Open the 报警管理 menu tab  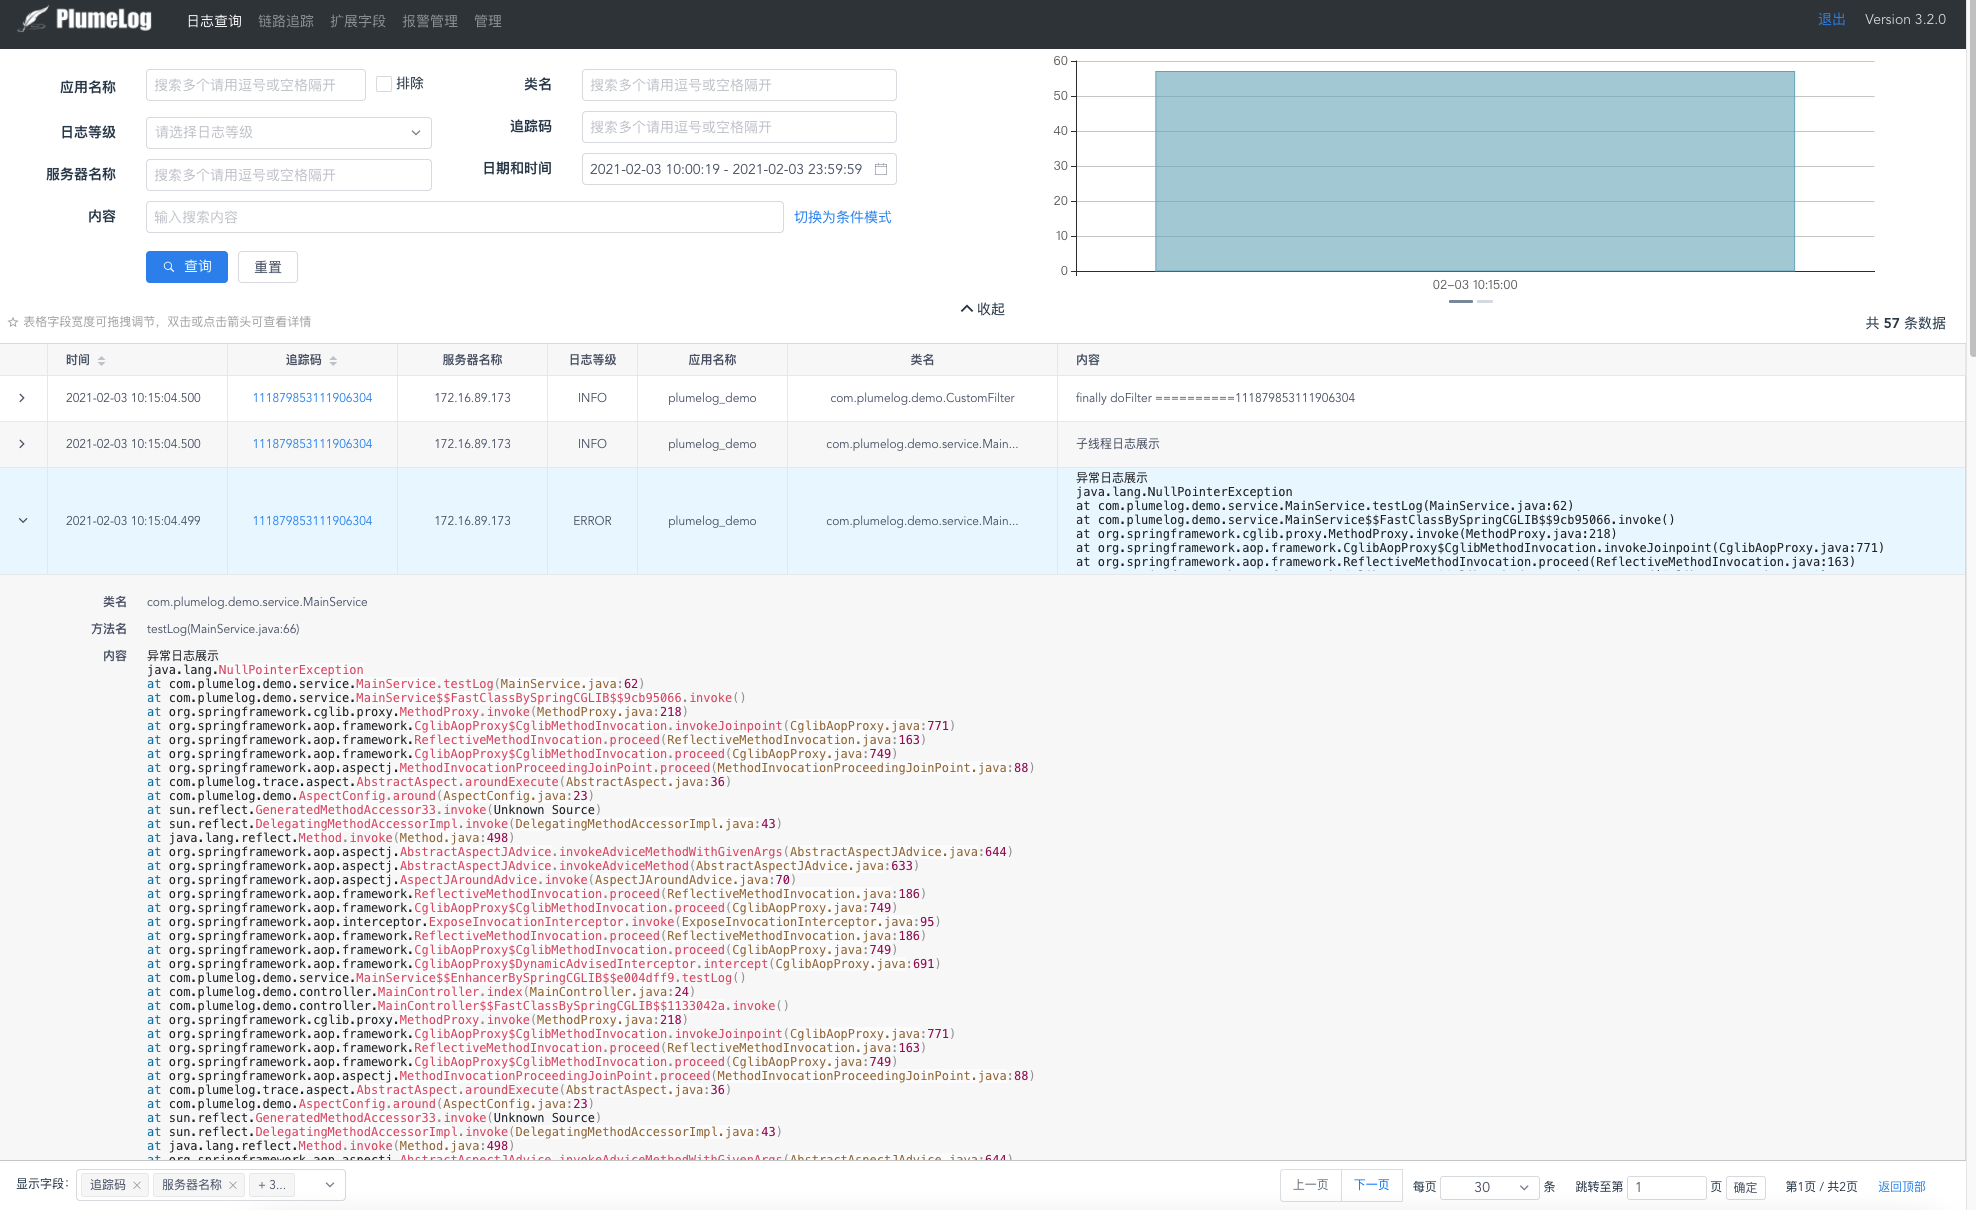(x=430, y=21)
